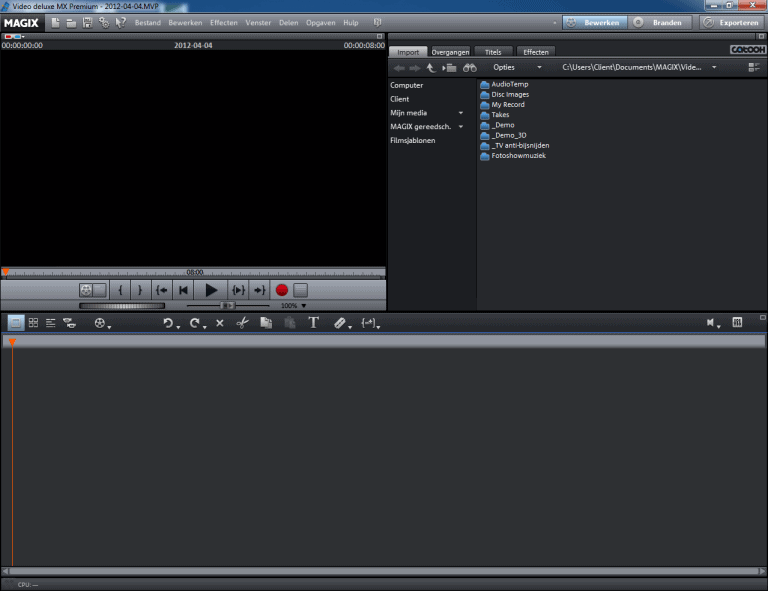
Task: Expand the folder path dropdown
Action: (x=714, y=67)
